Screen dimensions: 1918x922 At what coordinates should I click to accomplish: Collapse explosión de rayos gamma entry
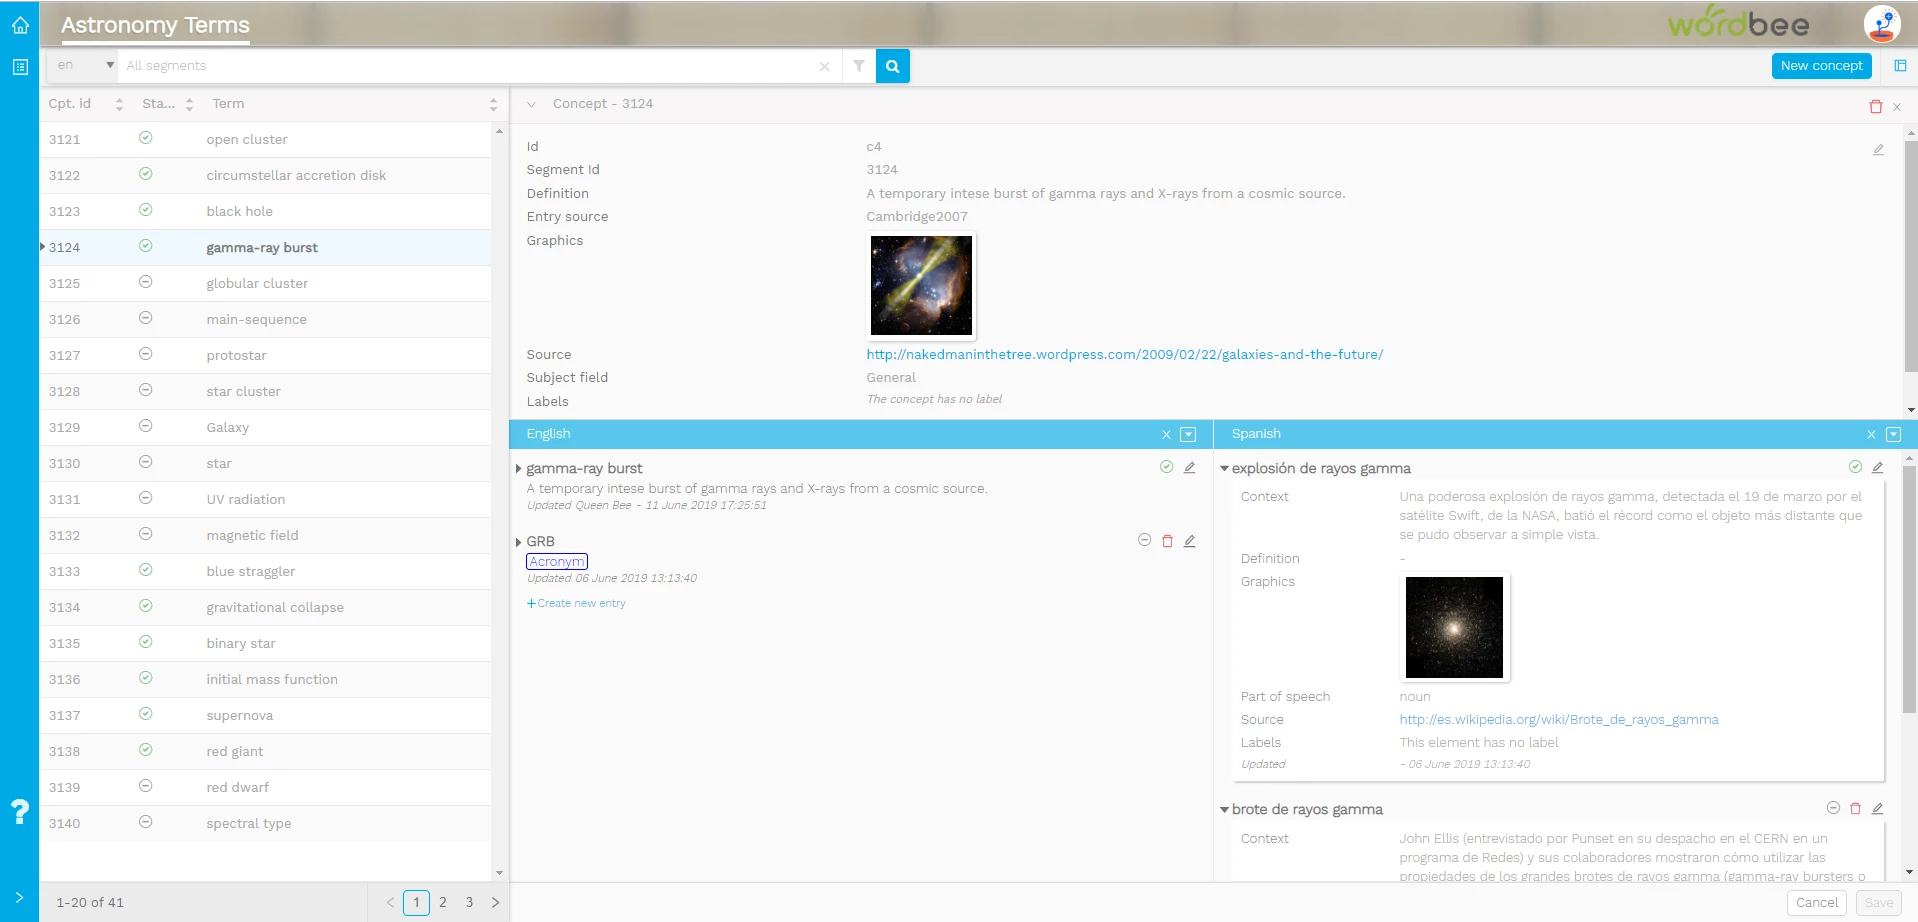[x=1224, y=469]
